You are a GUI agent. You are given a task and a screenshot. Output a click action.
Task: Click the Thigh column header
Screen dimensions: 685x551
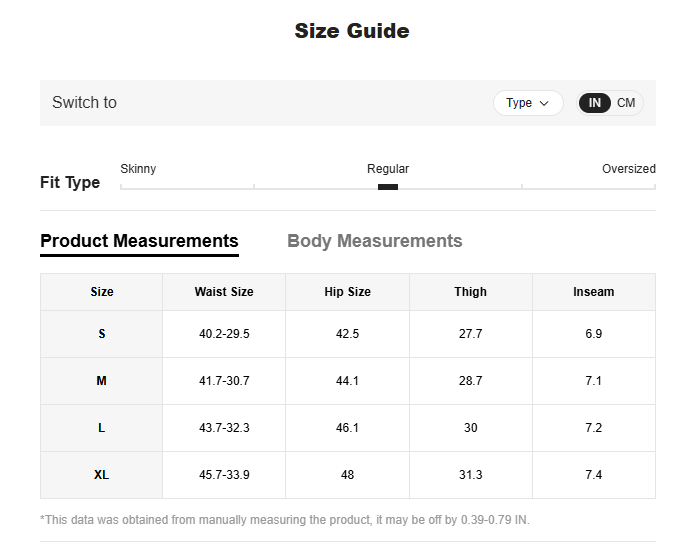pos(470,292)
